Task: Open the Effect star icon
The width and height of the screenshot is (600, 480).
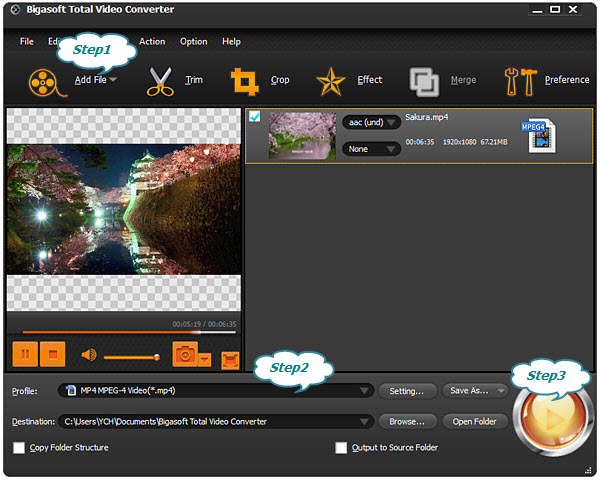Action: click(x=331, y=82)
